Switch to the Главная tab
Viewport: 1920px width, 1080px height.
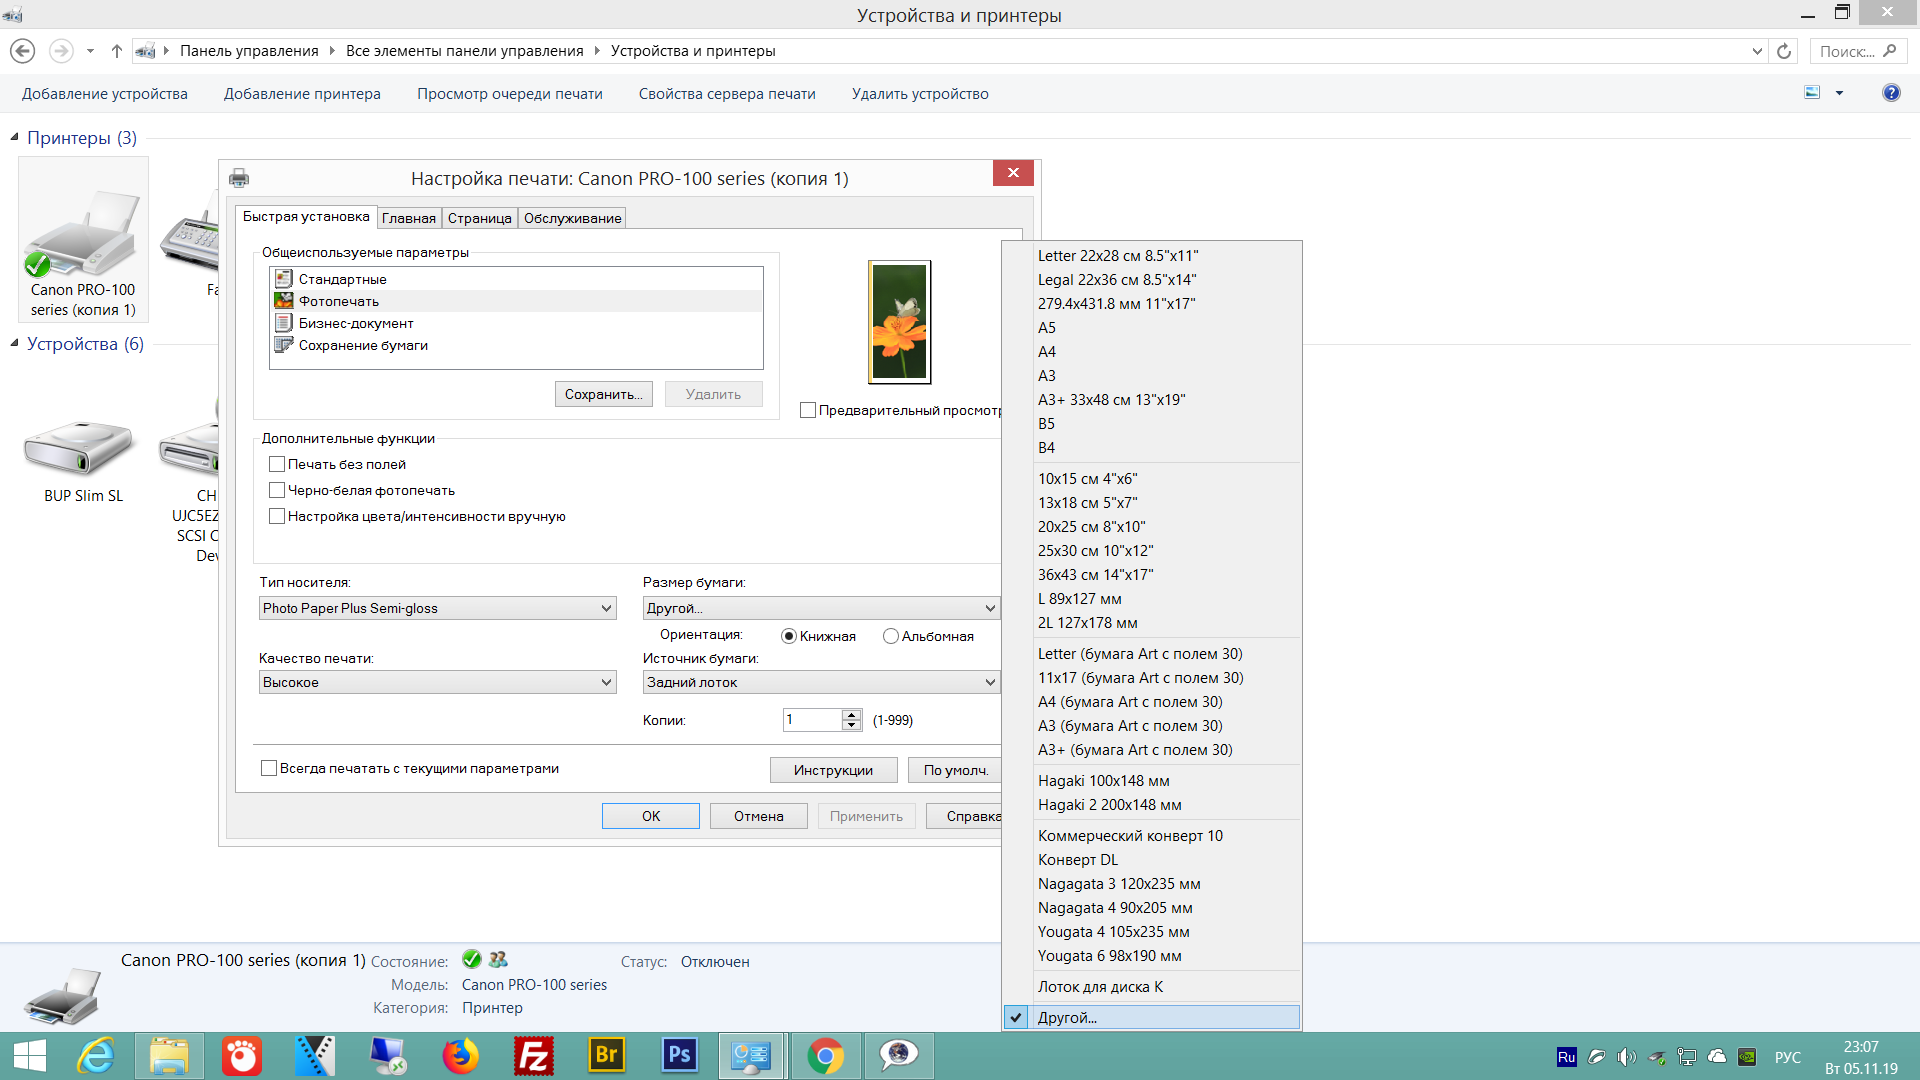[409, 218]
